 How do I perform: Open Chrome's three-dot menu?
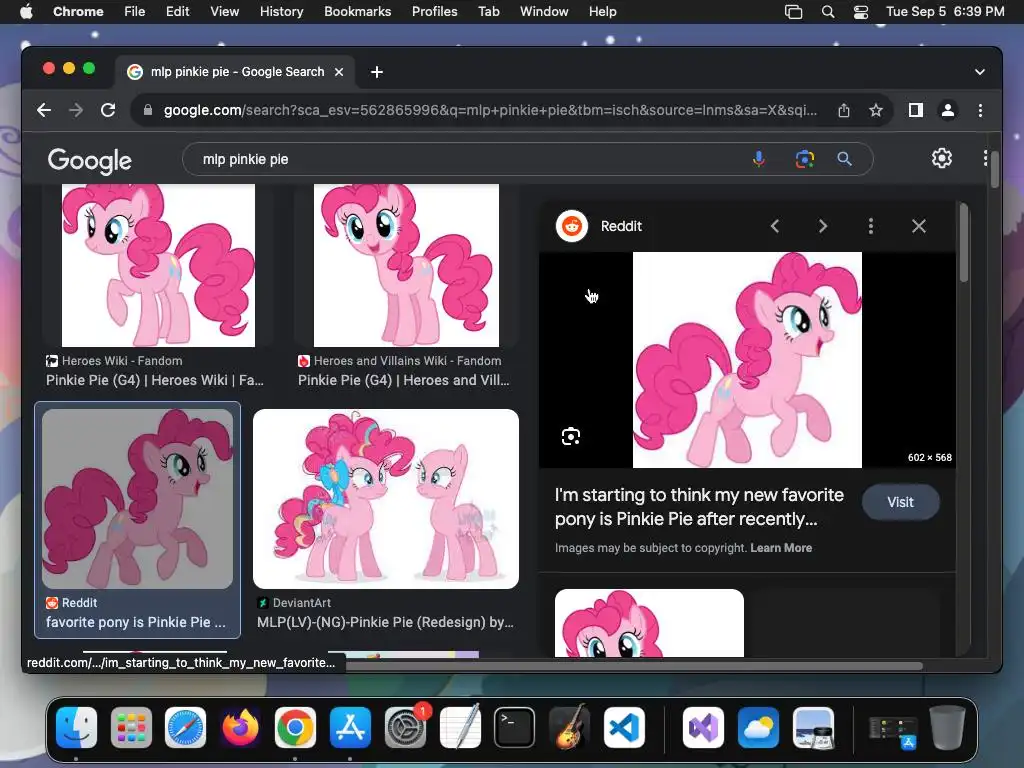click(x=980, y=110)
